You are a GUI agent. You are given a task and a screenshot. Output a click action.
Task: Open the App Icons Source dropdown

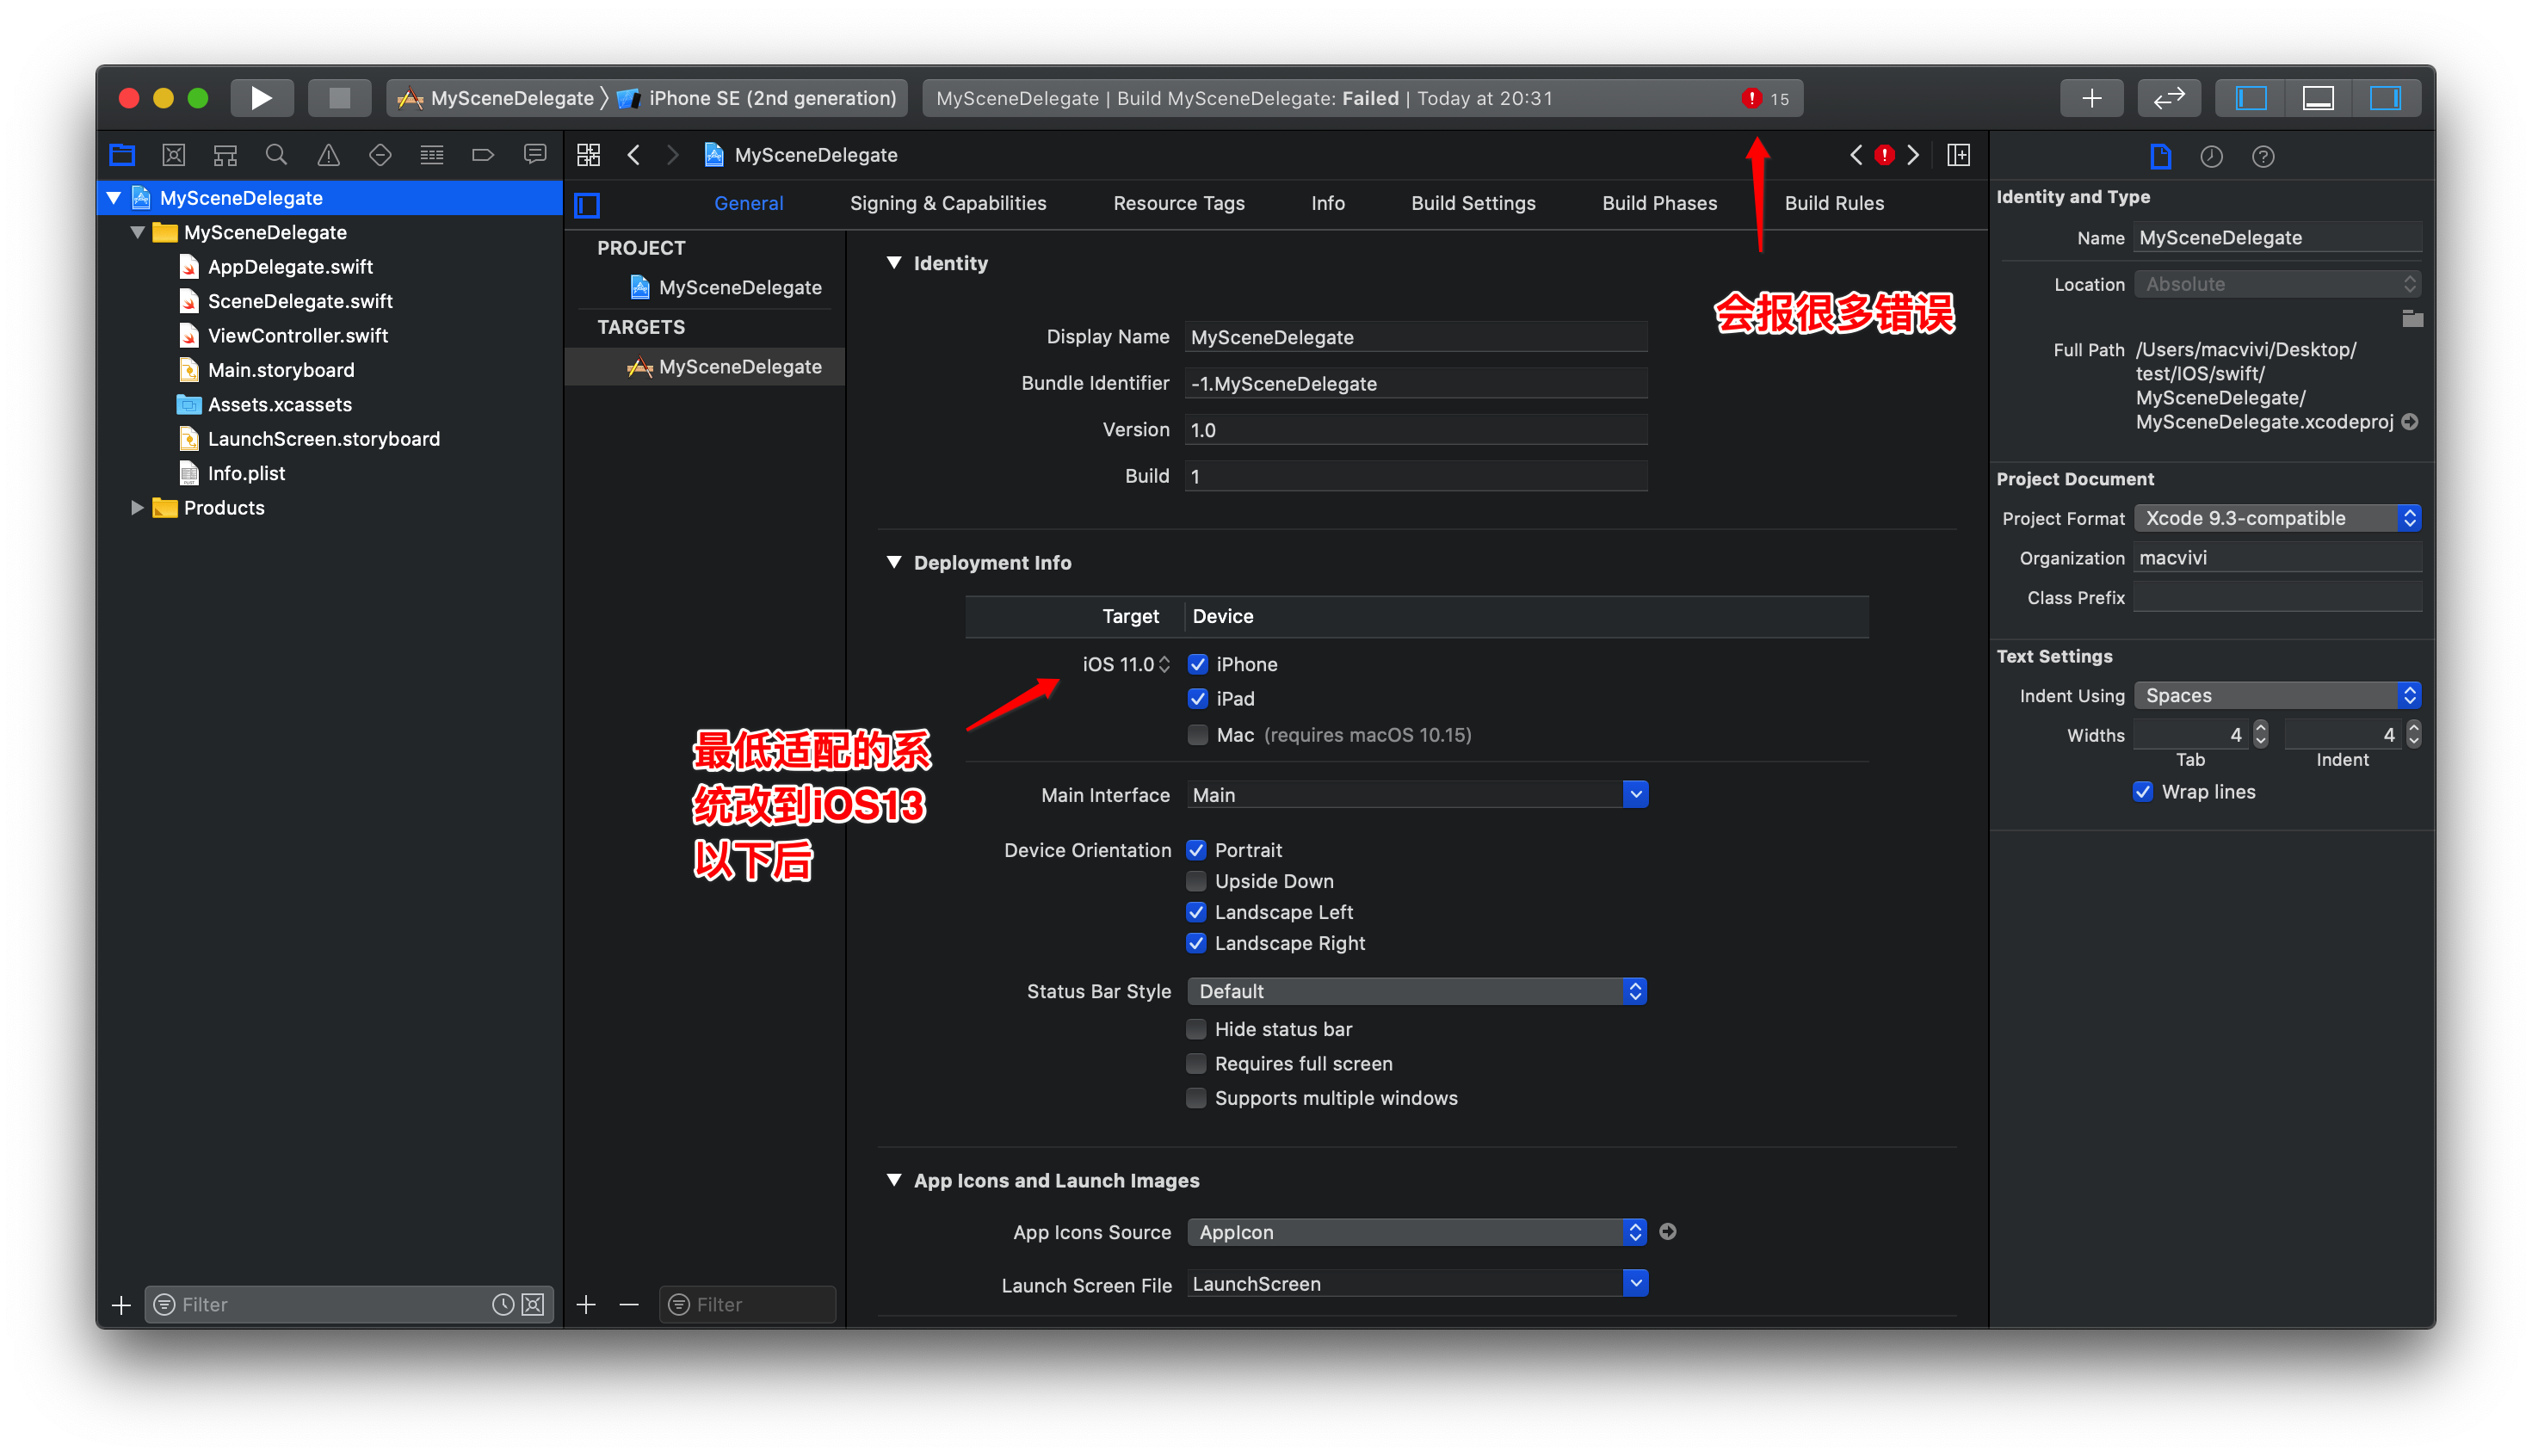(x=1417, y=1232)
